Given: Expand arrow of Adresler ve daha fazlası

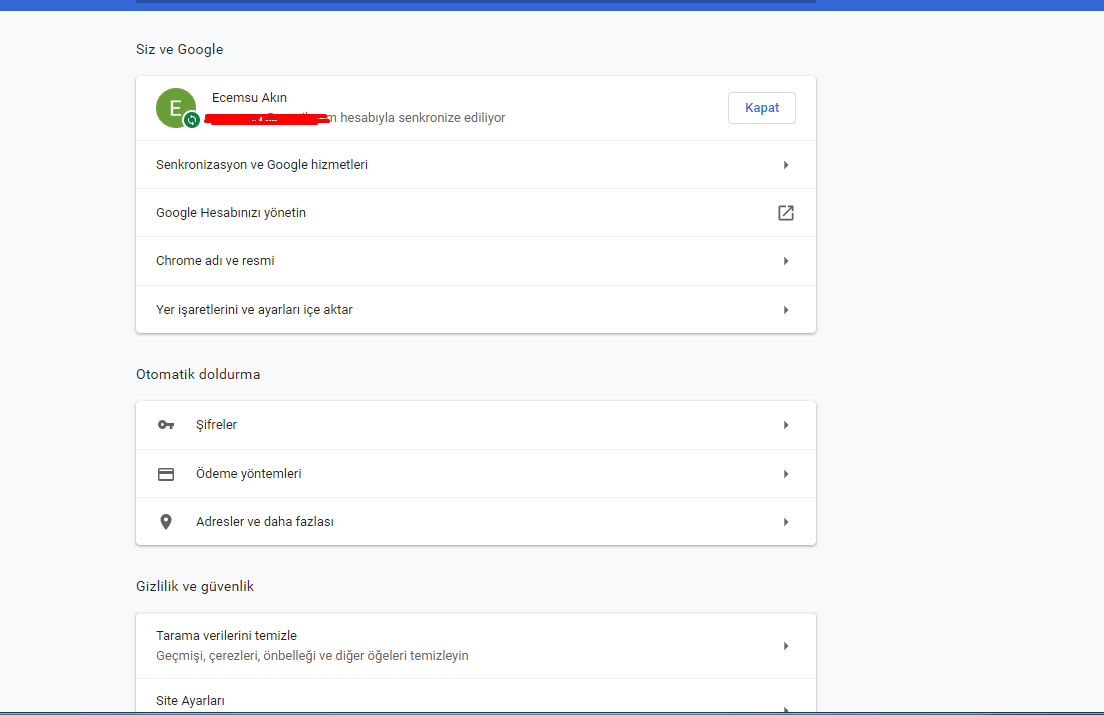Looking at the screenshot, I should [786, 521].
